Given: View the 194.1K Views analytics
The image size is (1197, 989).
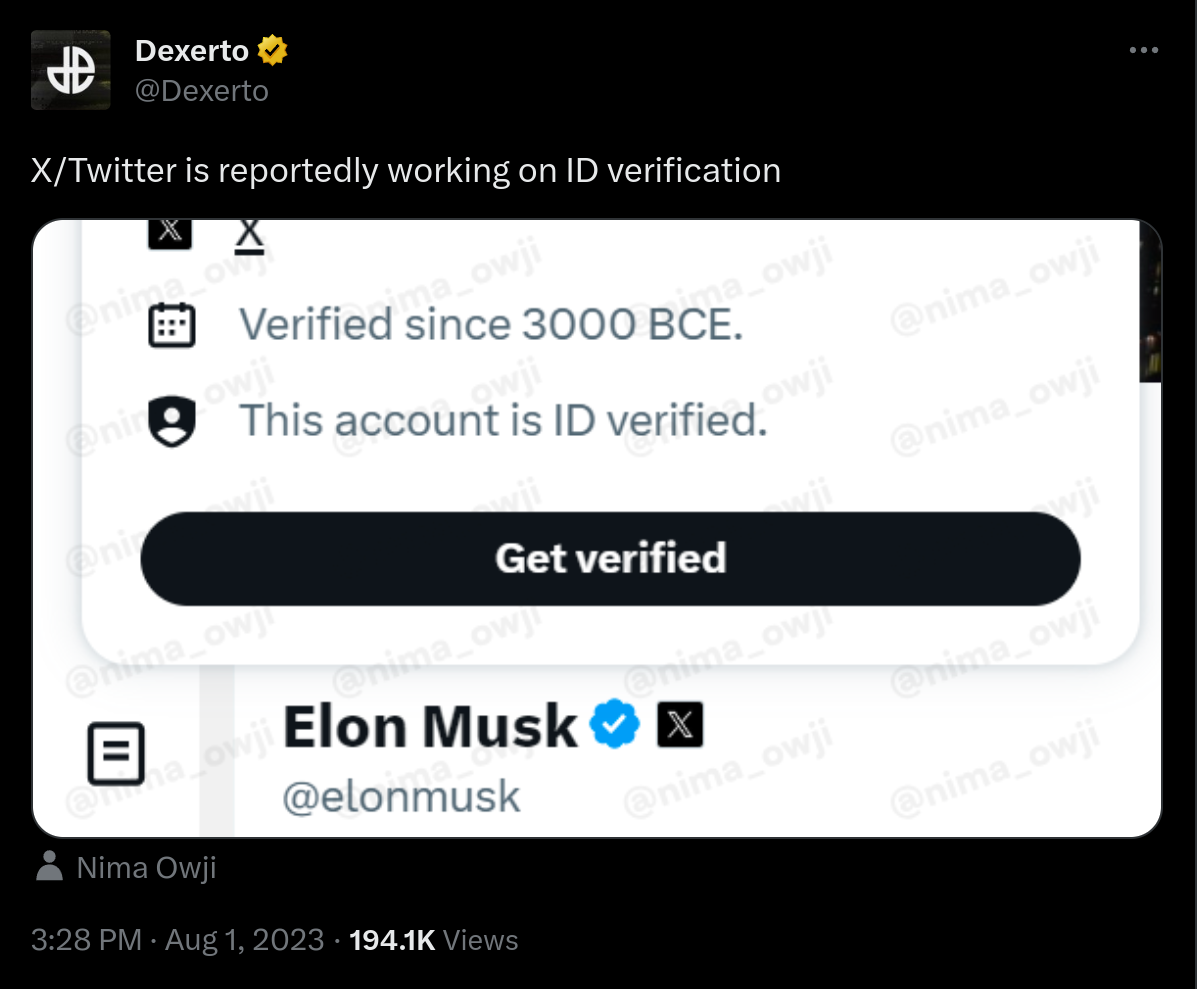Looking at the screenshot, I should coord(433,940).
